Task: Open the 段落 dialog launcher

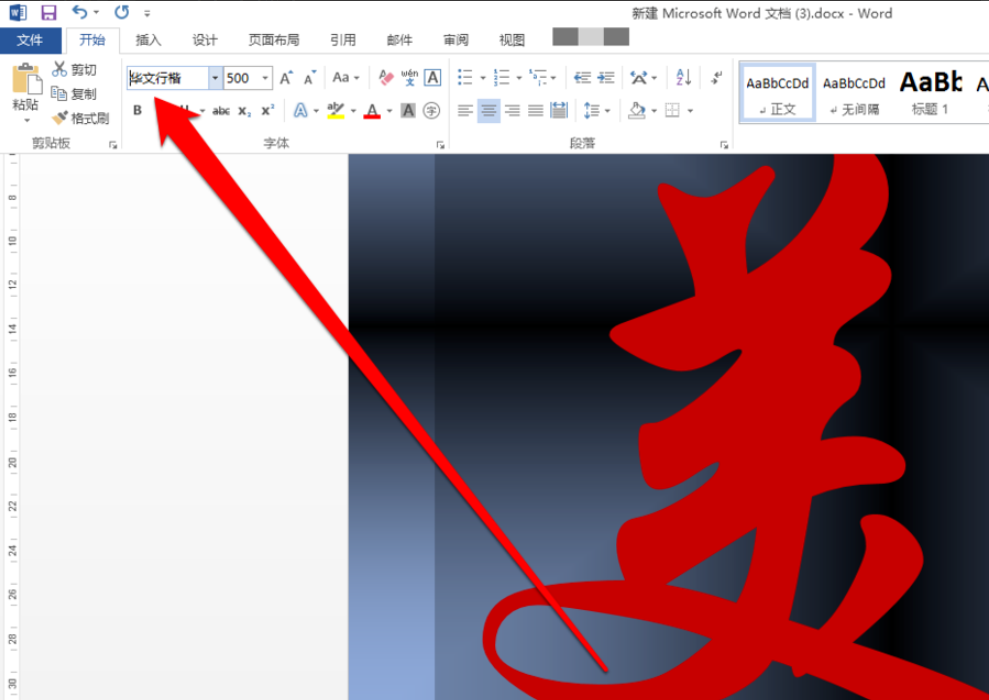Action: pos(724,145)
